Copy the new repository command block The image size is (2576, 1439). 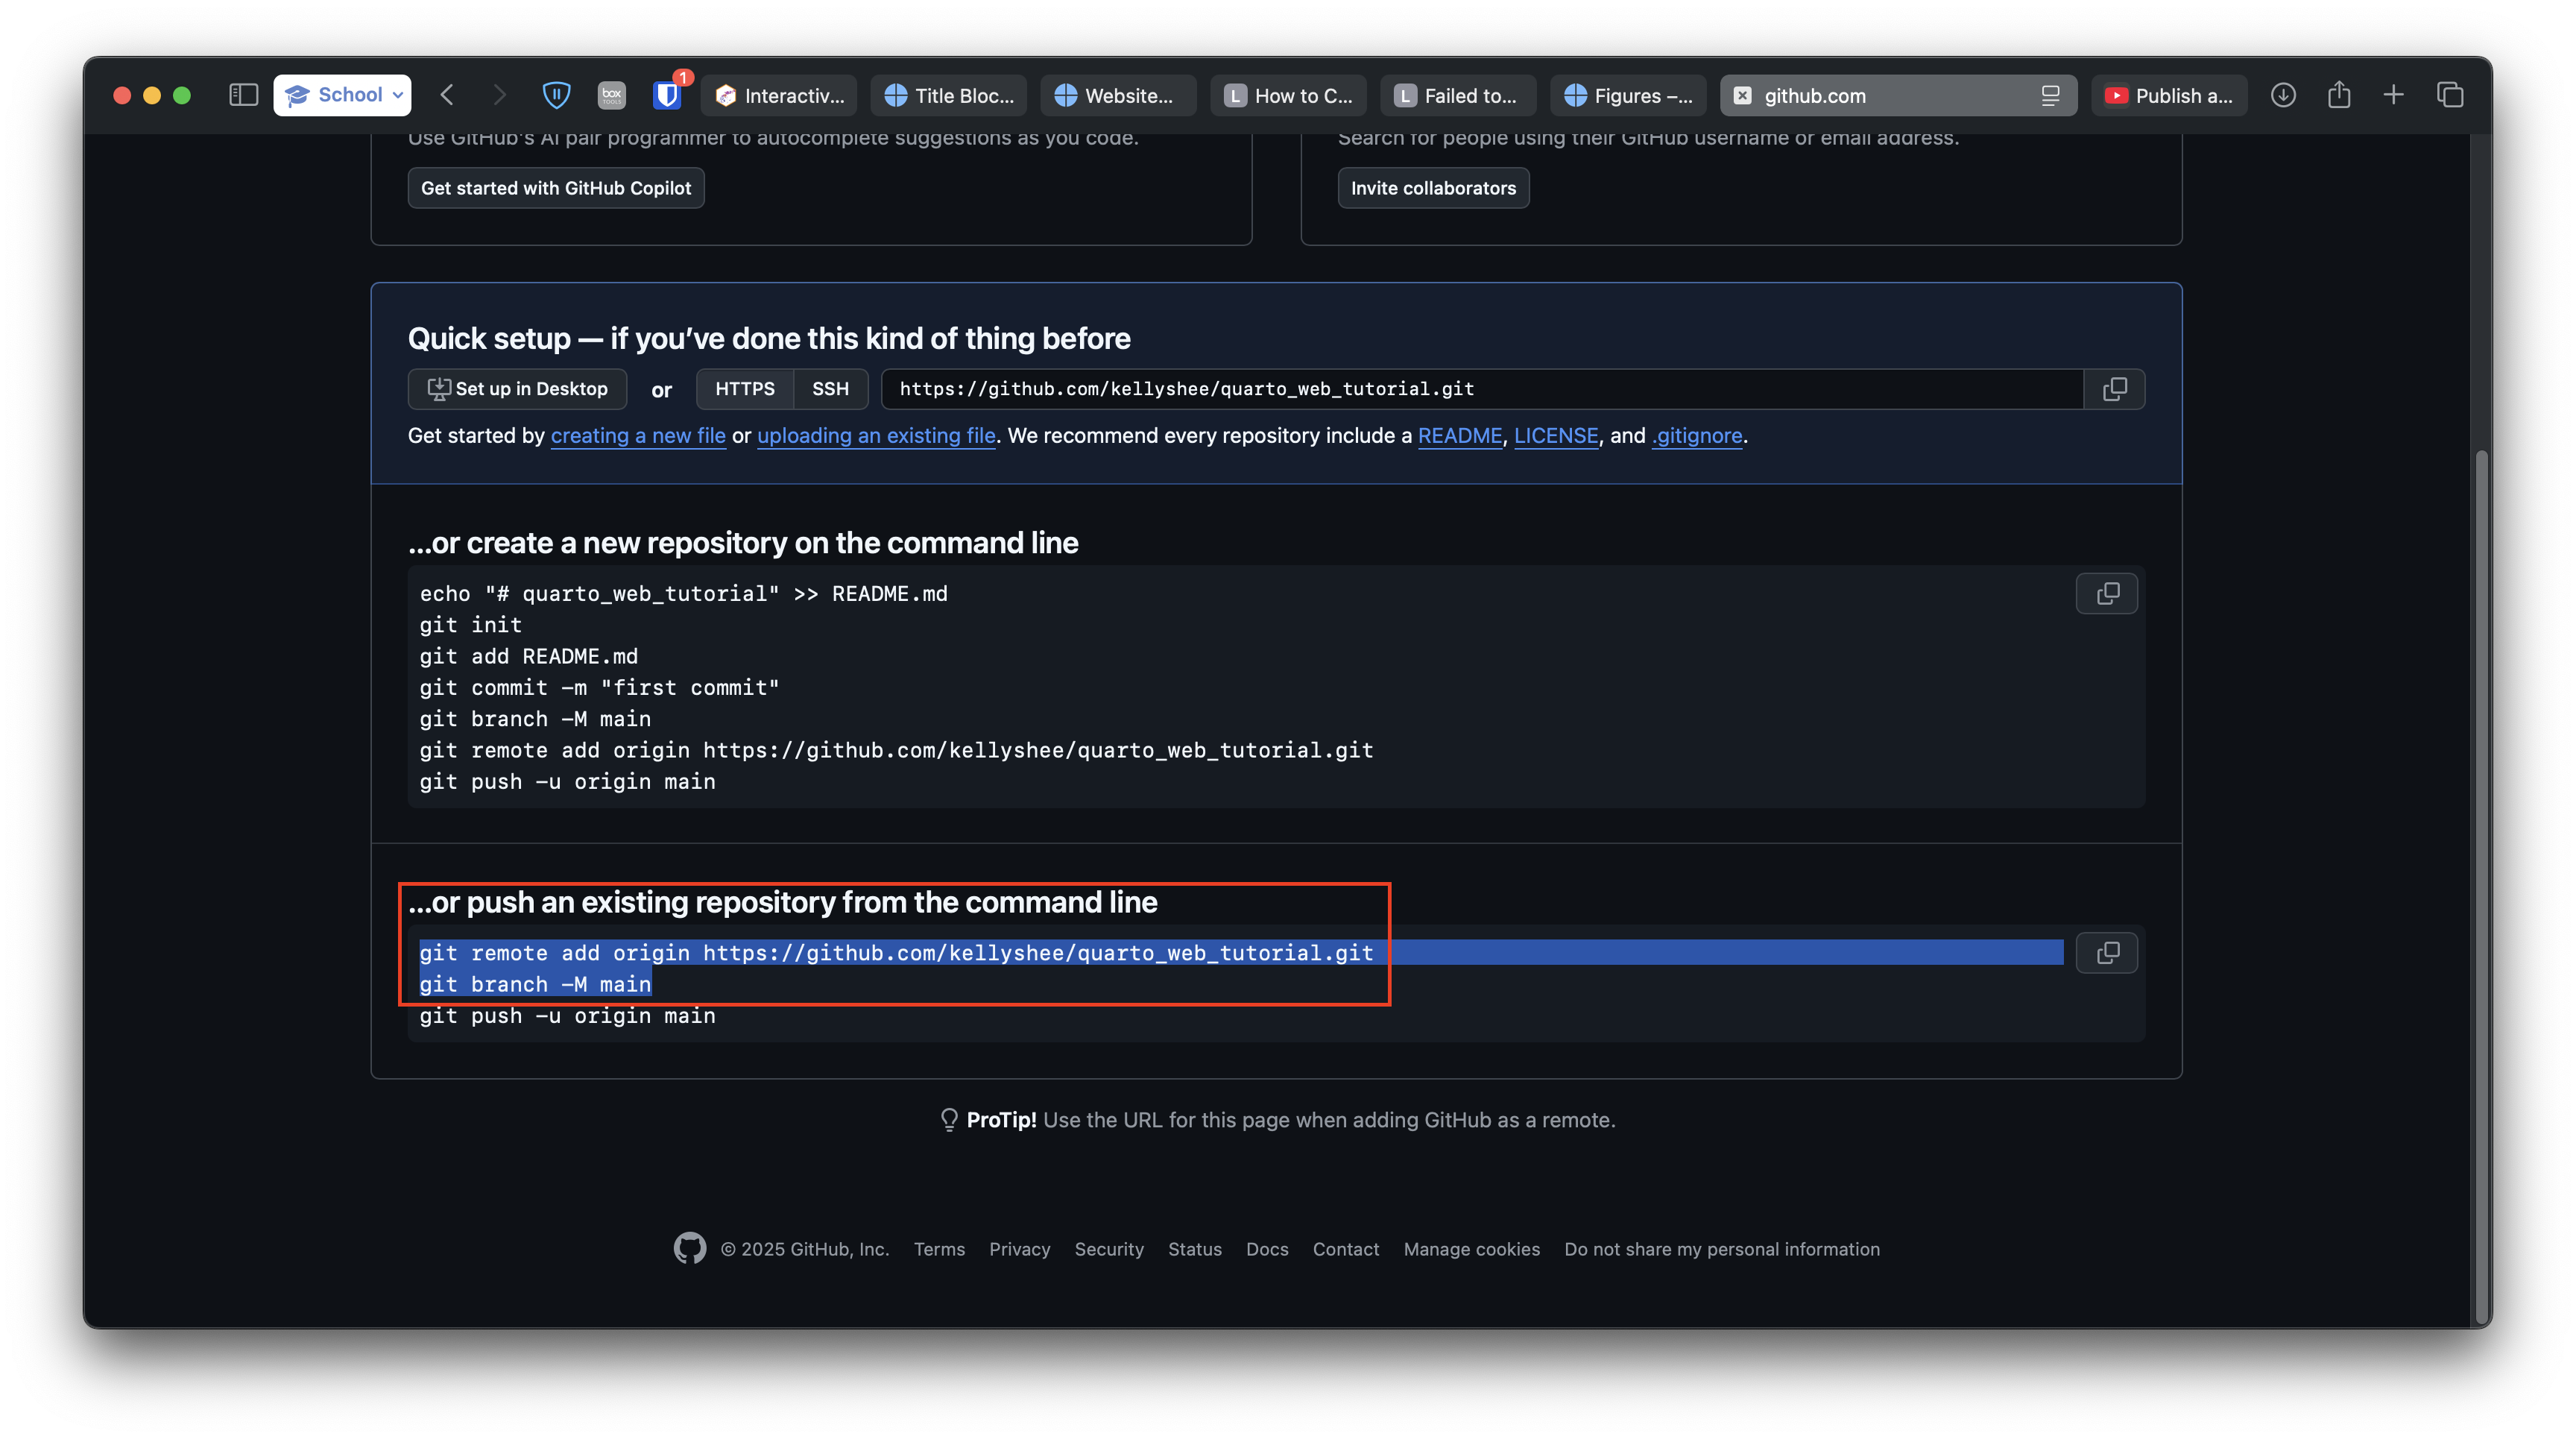click(x=2106, y=594)
